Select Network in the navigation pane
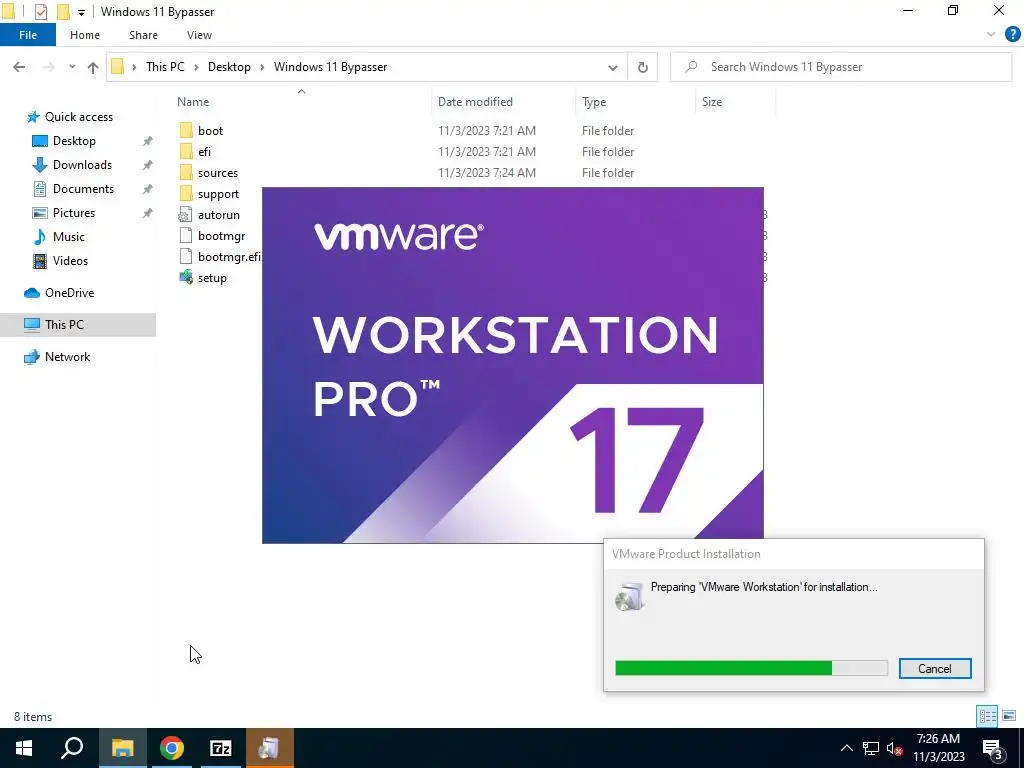Screen dimensions: 1024x768 (x=67, y=357)
